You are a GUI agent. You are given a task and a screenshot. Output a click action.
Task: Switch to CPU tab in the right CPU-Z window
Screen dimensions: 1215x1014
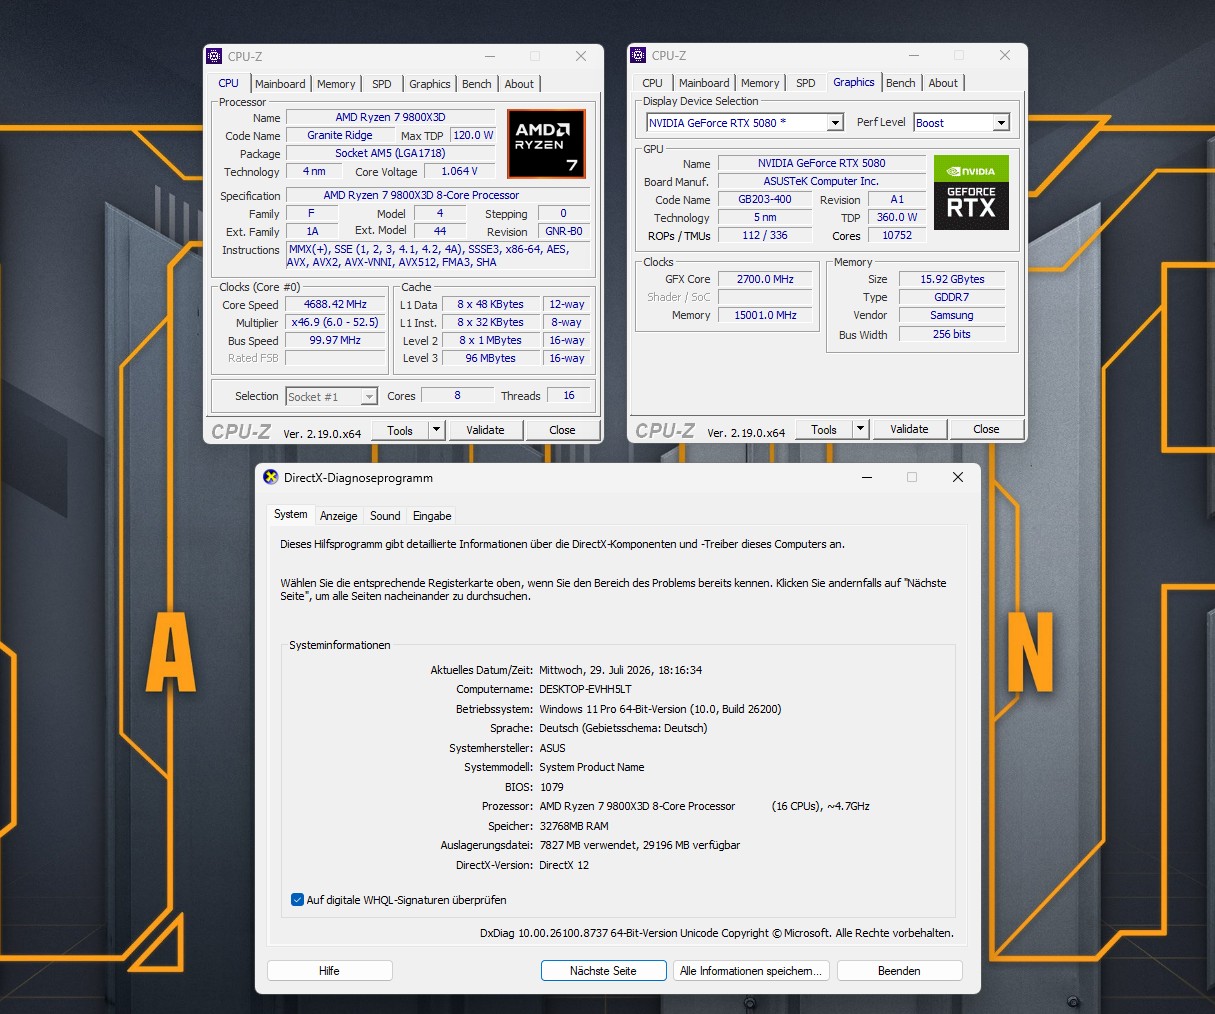click(x=653, y=83)
